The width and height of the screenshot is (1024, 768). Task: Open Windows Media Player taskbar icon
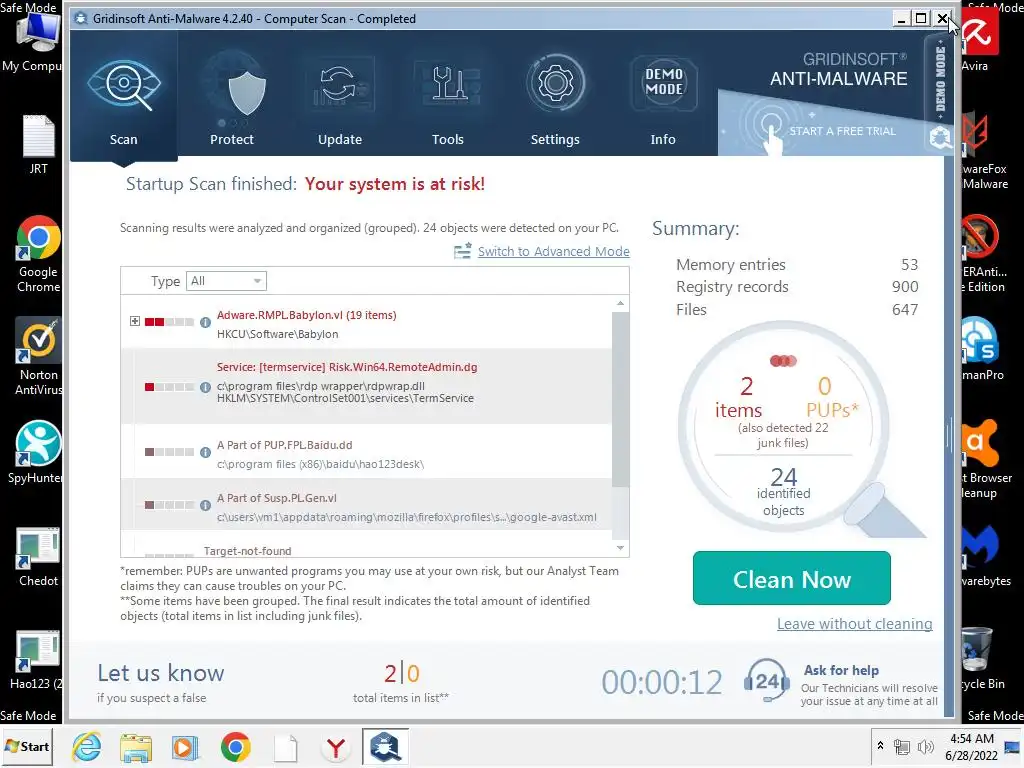[184, 747]
